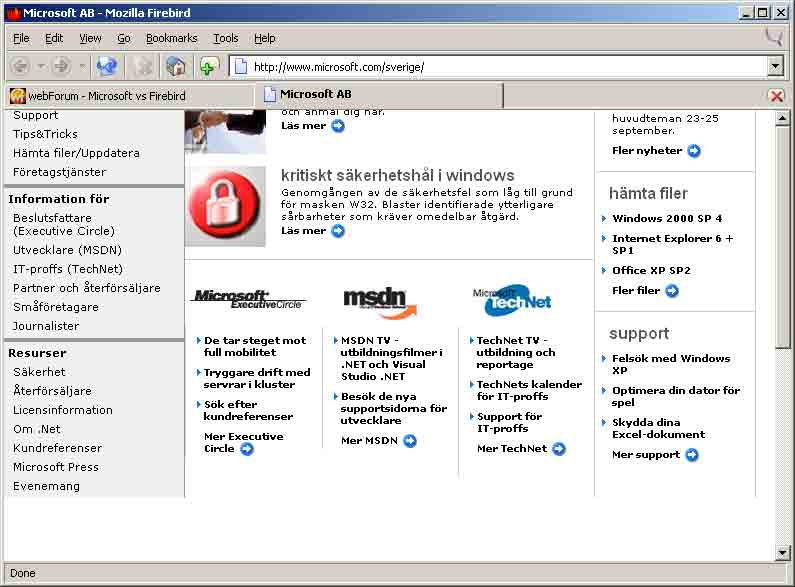Open the Microsoft Press link

[x=56, y=467]
